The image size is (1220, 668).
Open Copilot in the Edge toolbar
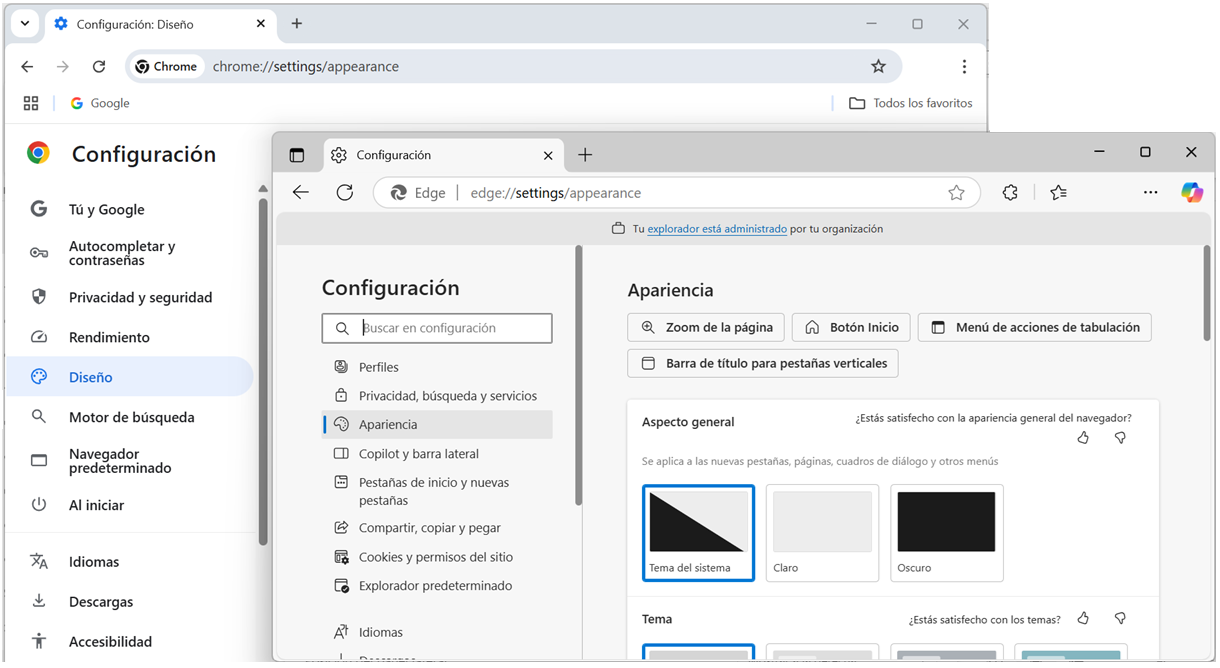1192,192
